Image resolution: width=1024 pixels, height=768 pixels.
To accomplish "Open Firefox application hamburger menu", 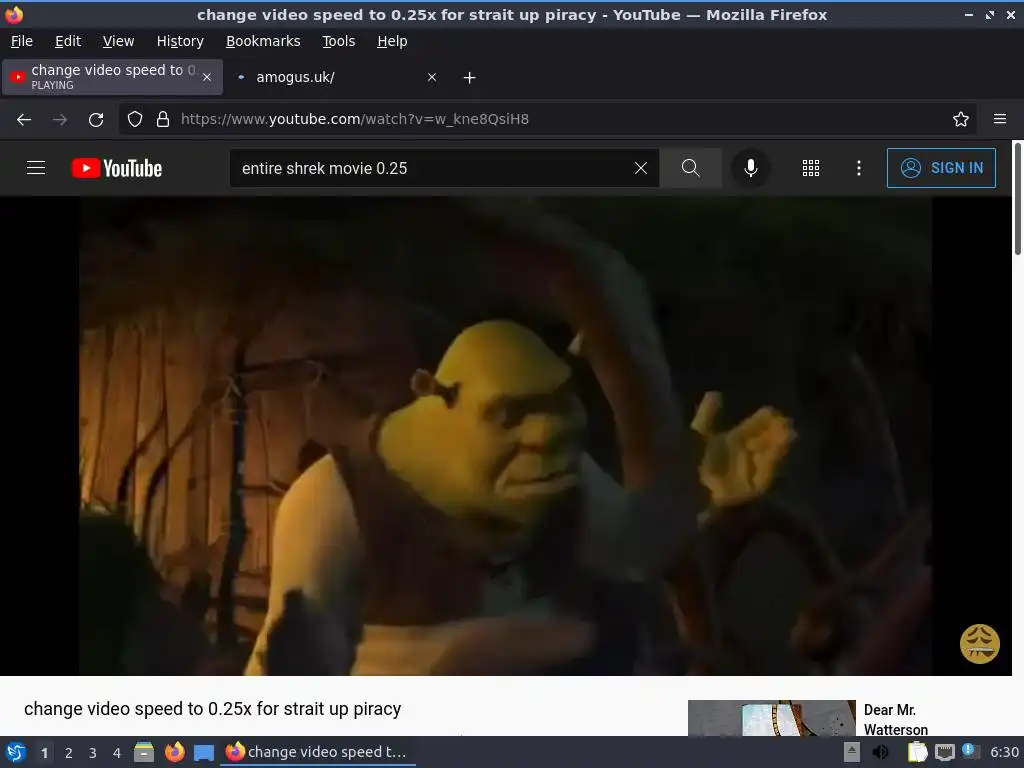I will (x=1000, y=119).
